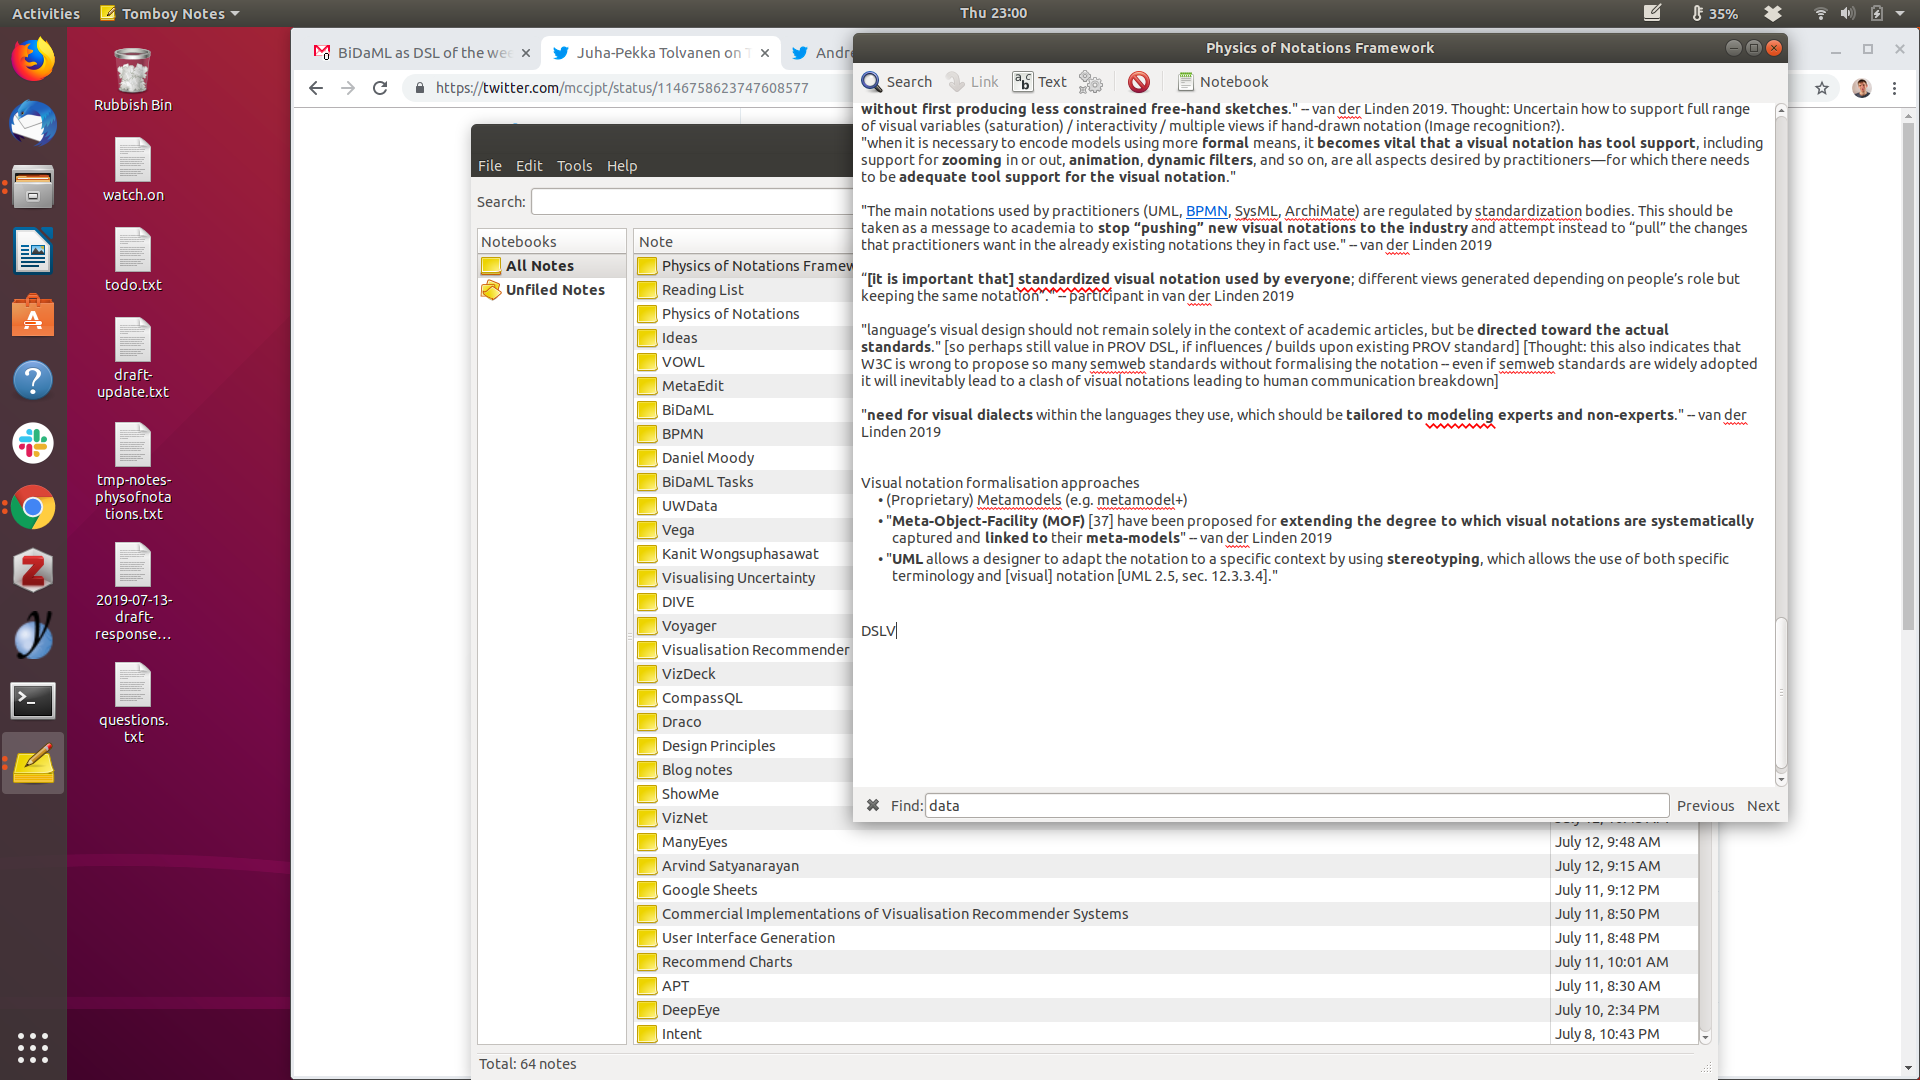
Task: Click the note window vertical scrollbar
Action: (1780, 691)
